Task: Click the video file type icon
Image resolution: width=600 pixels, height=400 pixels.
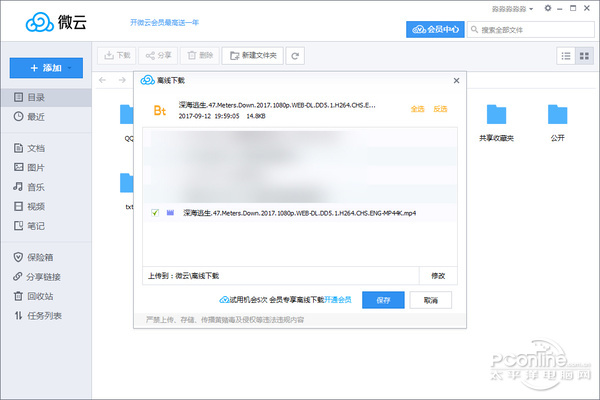Action: (170, 213)
